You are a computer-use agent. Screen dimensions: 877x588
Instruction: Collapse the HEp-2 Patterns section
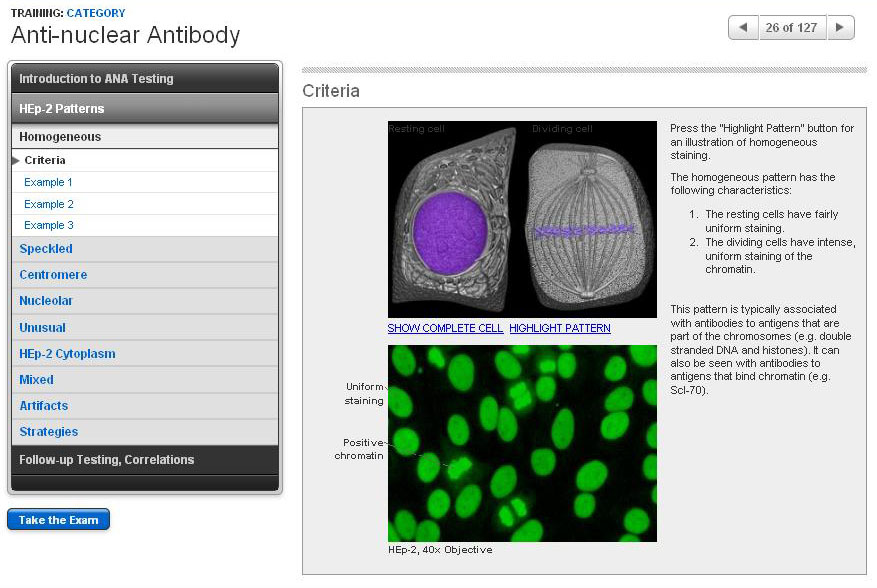(x=144, y=109)
